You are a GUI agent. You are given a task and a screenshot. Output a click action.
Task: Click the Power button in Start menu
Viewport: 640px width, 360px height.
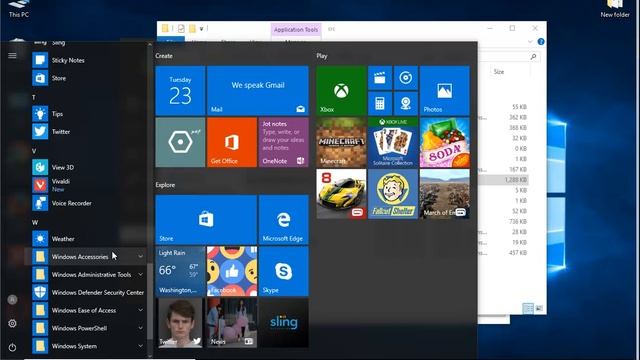[x=12, y=347]
